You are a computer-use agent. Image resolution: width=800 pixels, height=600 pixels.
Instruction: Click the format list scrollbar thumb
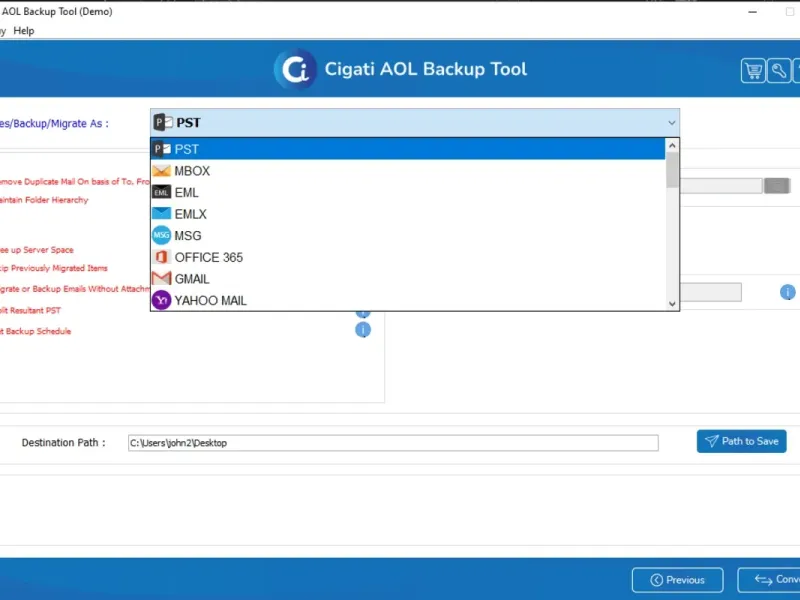pyautogui.click(x=672, y=170)
